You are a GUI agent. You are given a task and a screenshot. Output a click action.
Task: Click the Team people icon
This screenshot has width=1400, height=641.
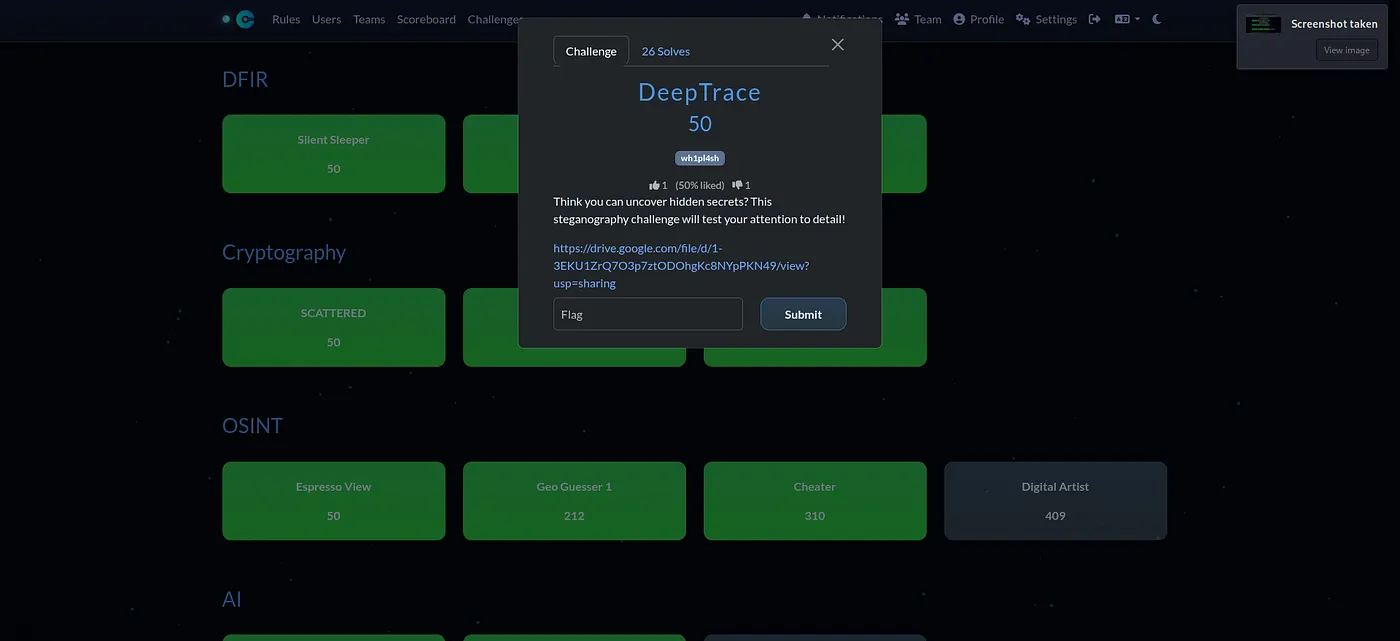click(x=902, y=19)
